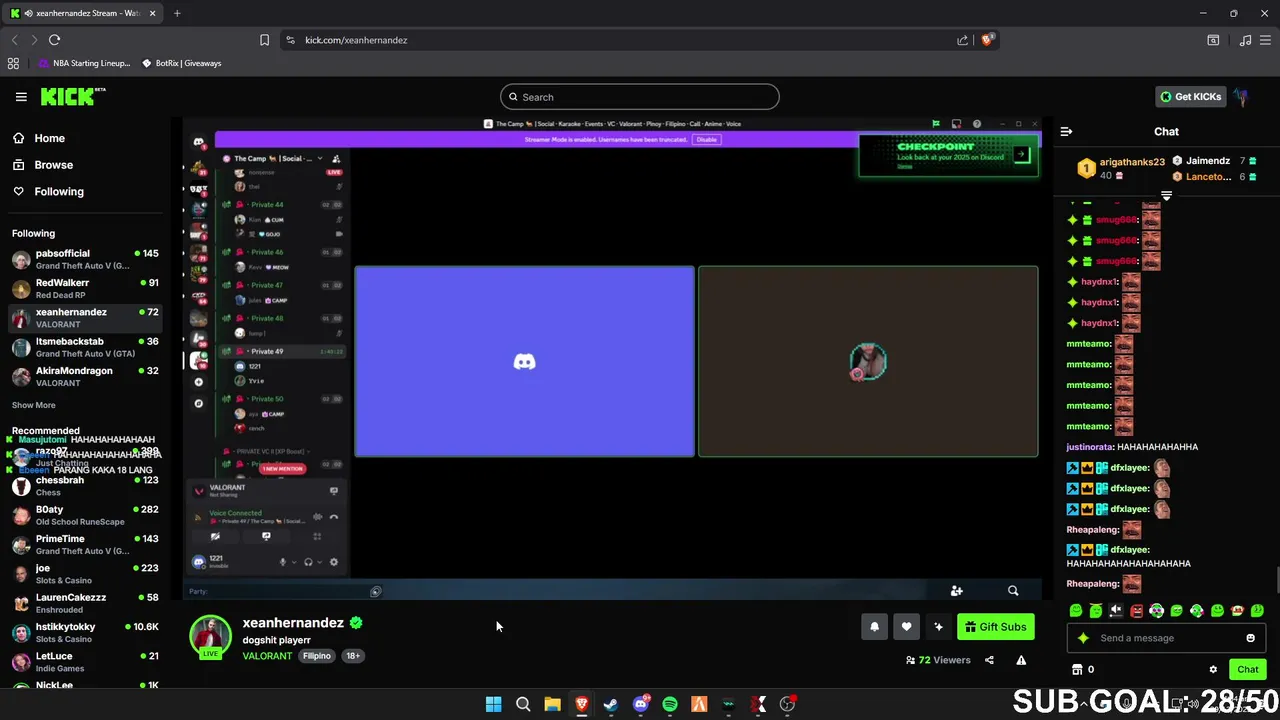Toggle follow with the heart button

click(x=906, y=627)
